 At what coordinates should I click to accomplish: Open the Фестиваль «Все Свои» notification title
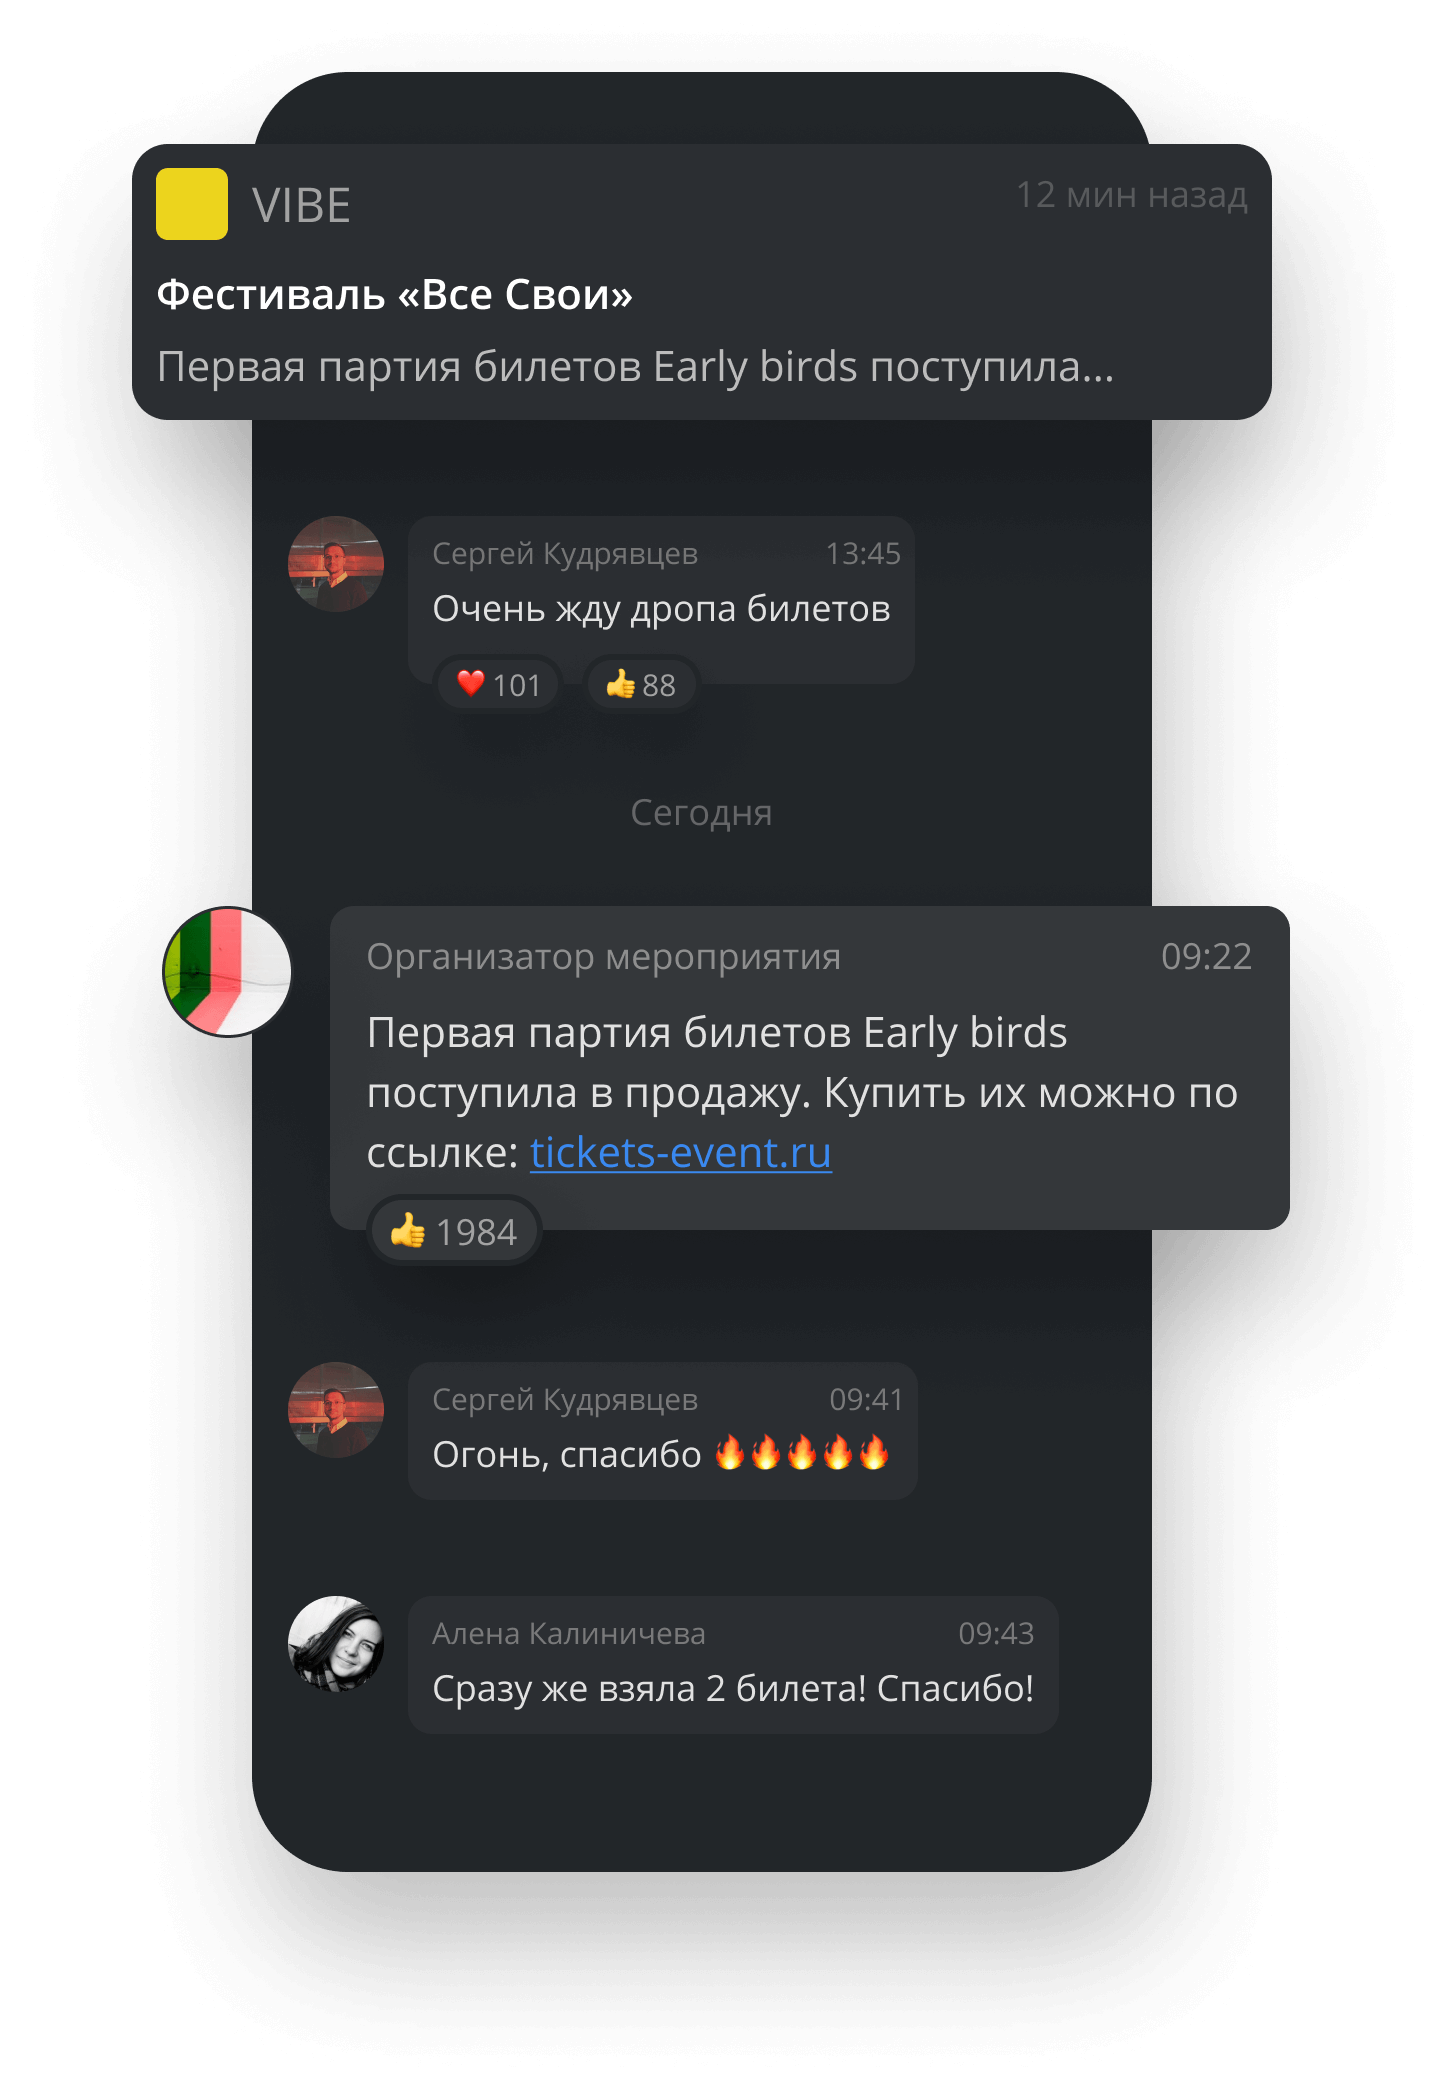(x=395, y=295)
